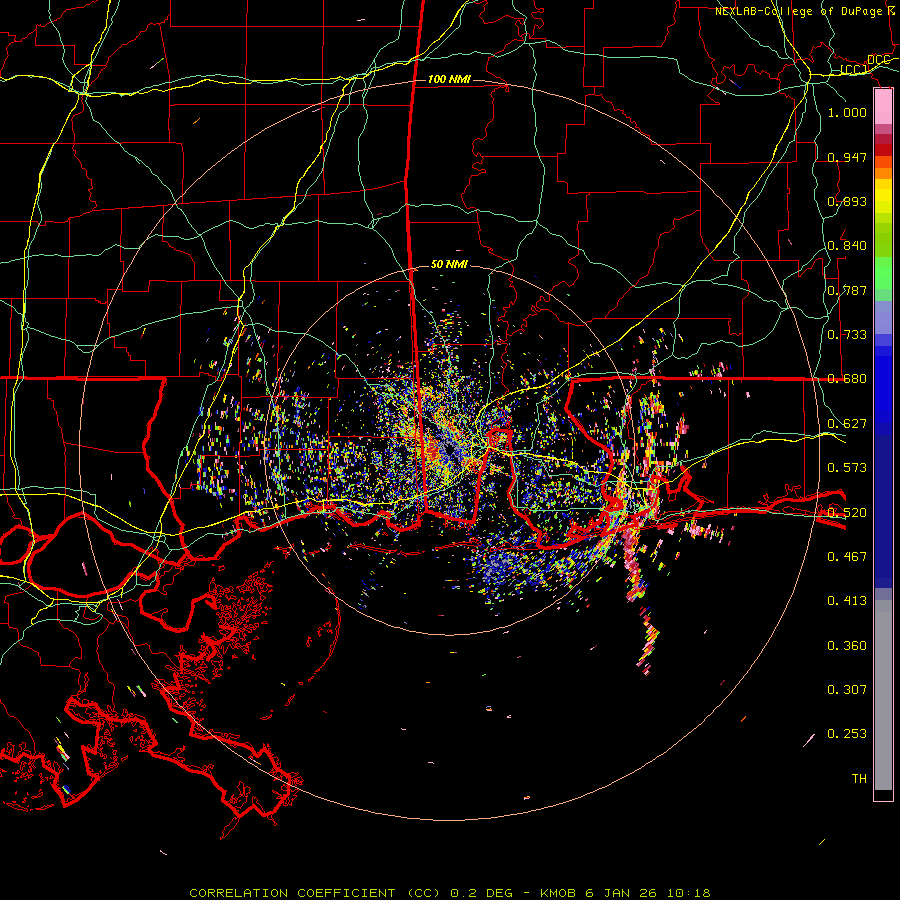Click the 1.000 value on the legend
The image size is (900, 900).
tap(847, 112)
